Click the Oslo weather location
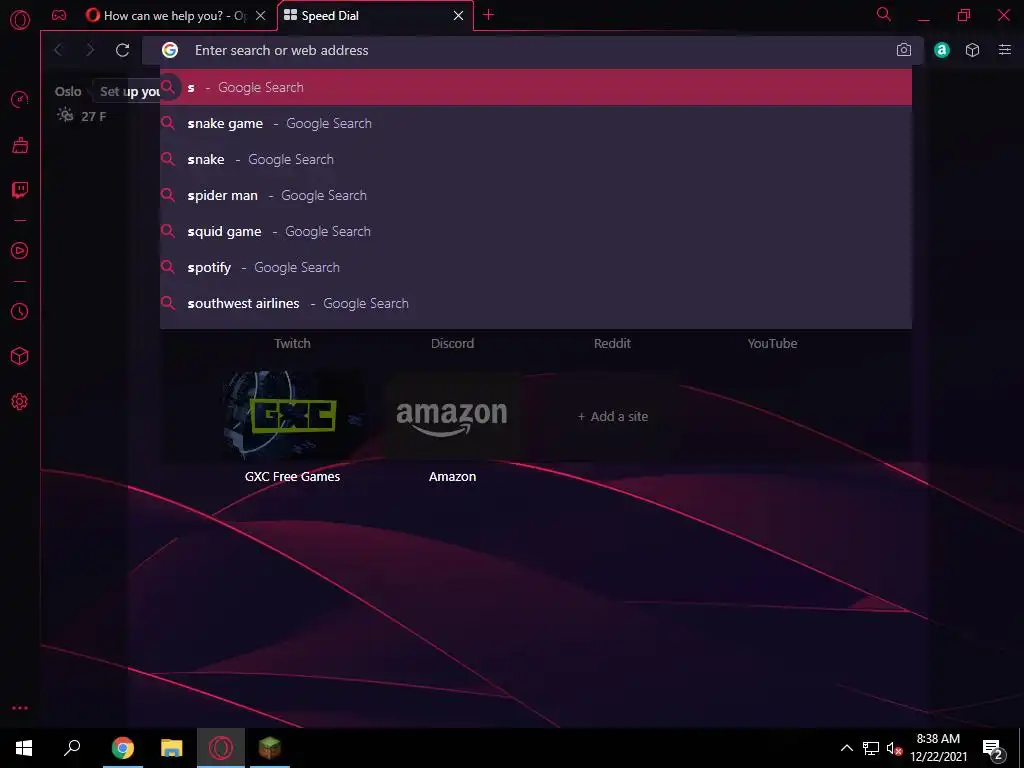This screenshot has width=1024, height=768. [x=68, y=91]
